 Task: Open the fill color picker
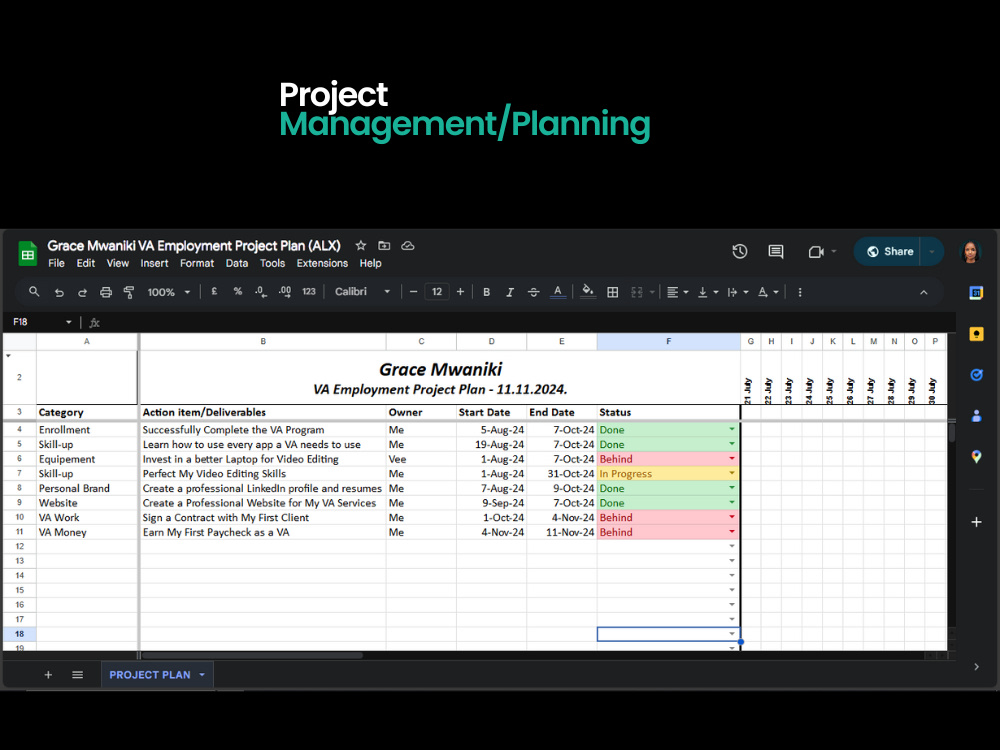point(587,291)
